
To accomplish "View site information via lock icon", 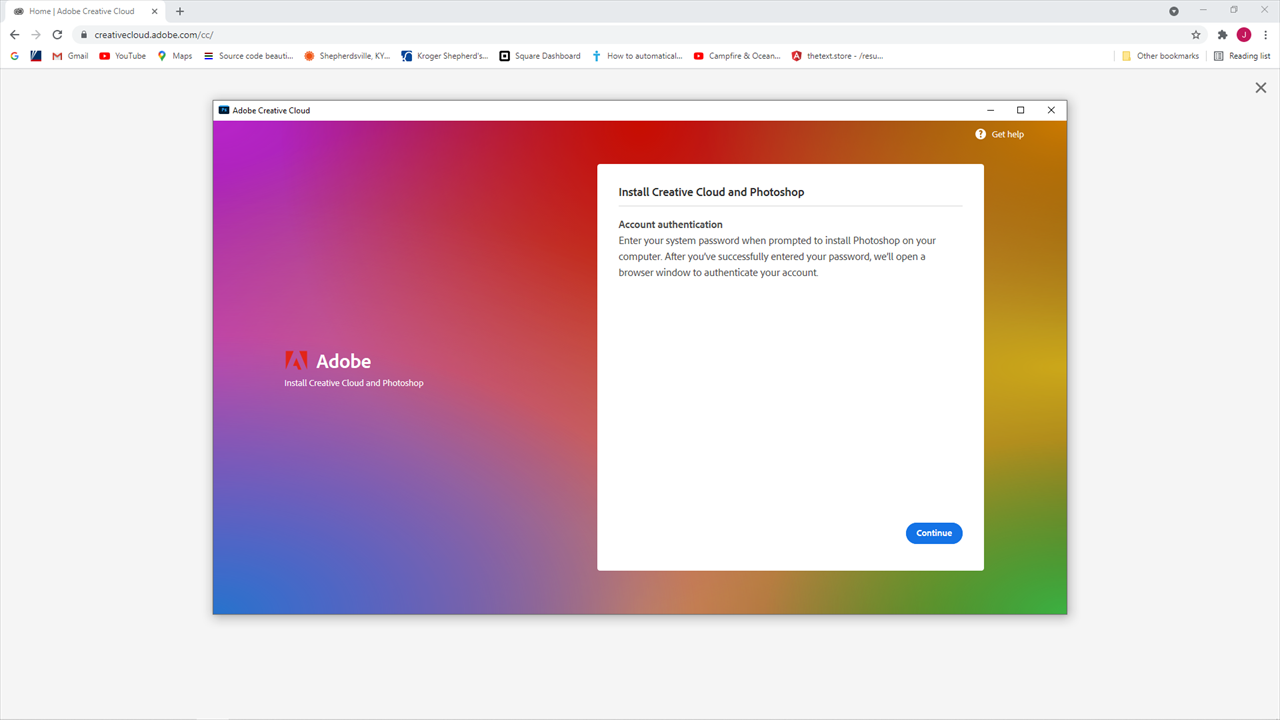I will (84, 34).
